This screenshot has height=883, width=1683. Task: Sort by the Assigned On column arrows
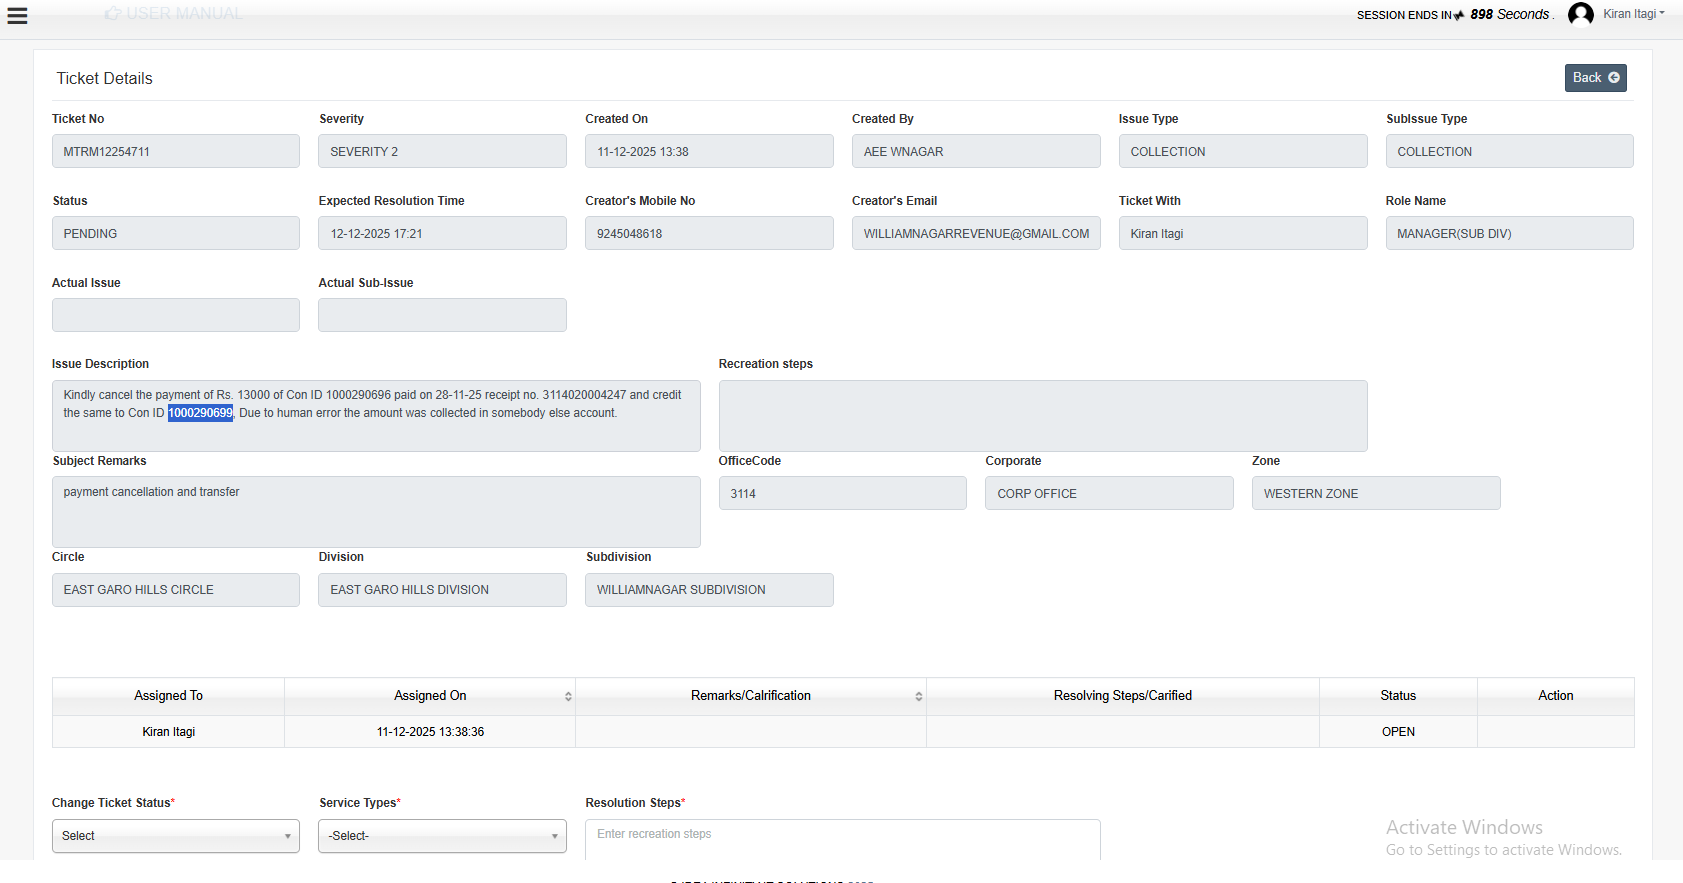[x=568, y=696]
